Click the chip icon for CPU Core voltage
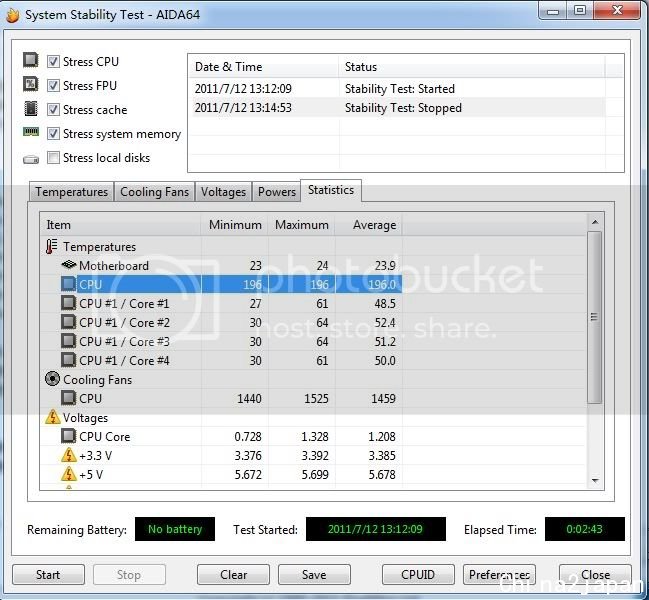 68,436
